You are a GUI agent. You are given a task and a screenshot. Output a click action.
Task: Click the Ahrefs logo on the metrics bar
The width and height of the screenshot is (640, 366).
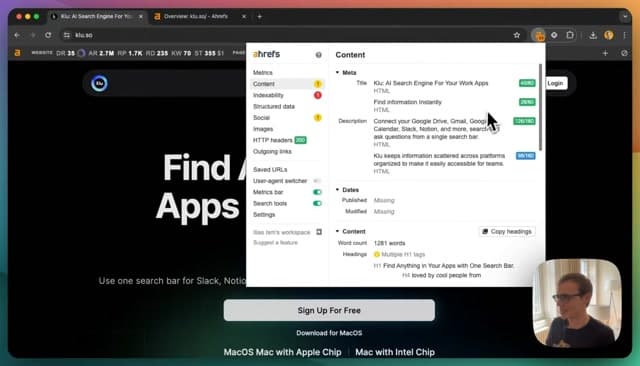pos(17,53)
